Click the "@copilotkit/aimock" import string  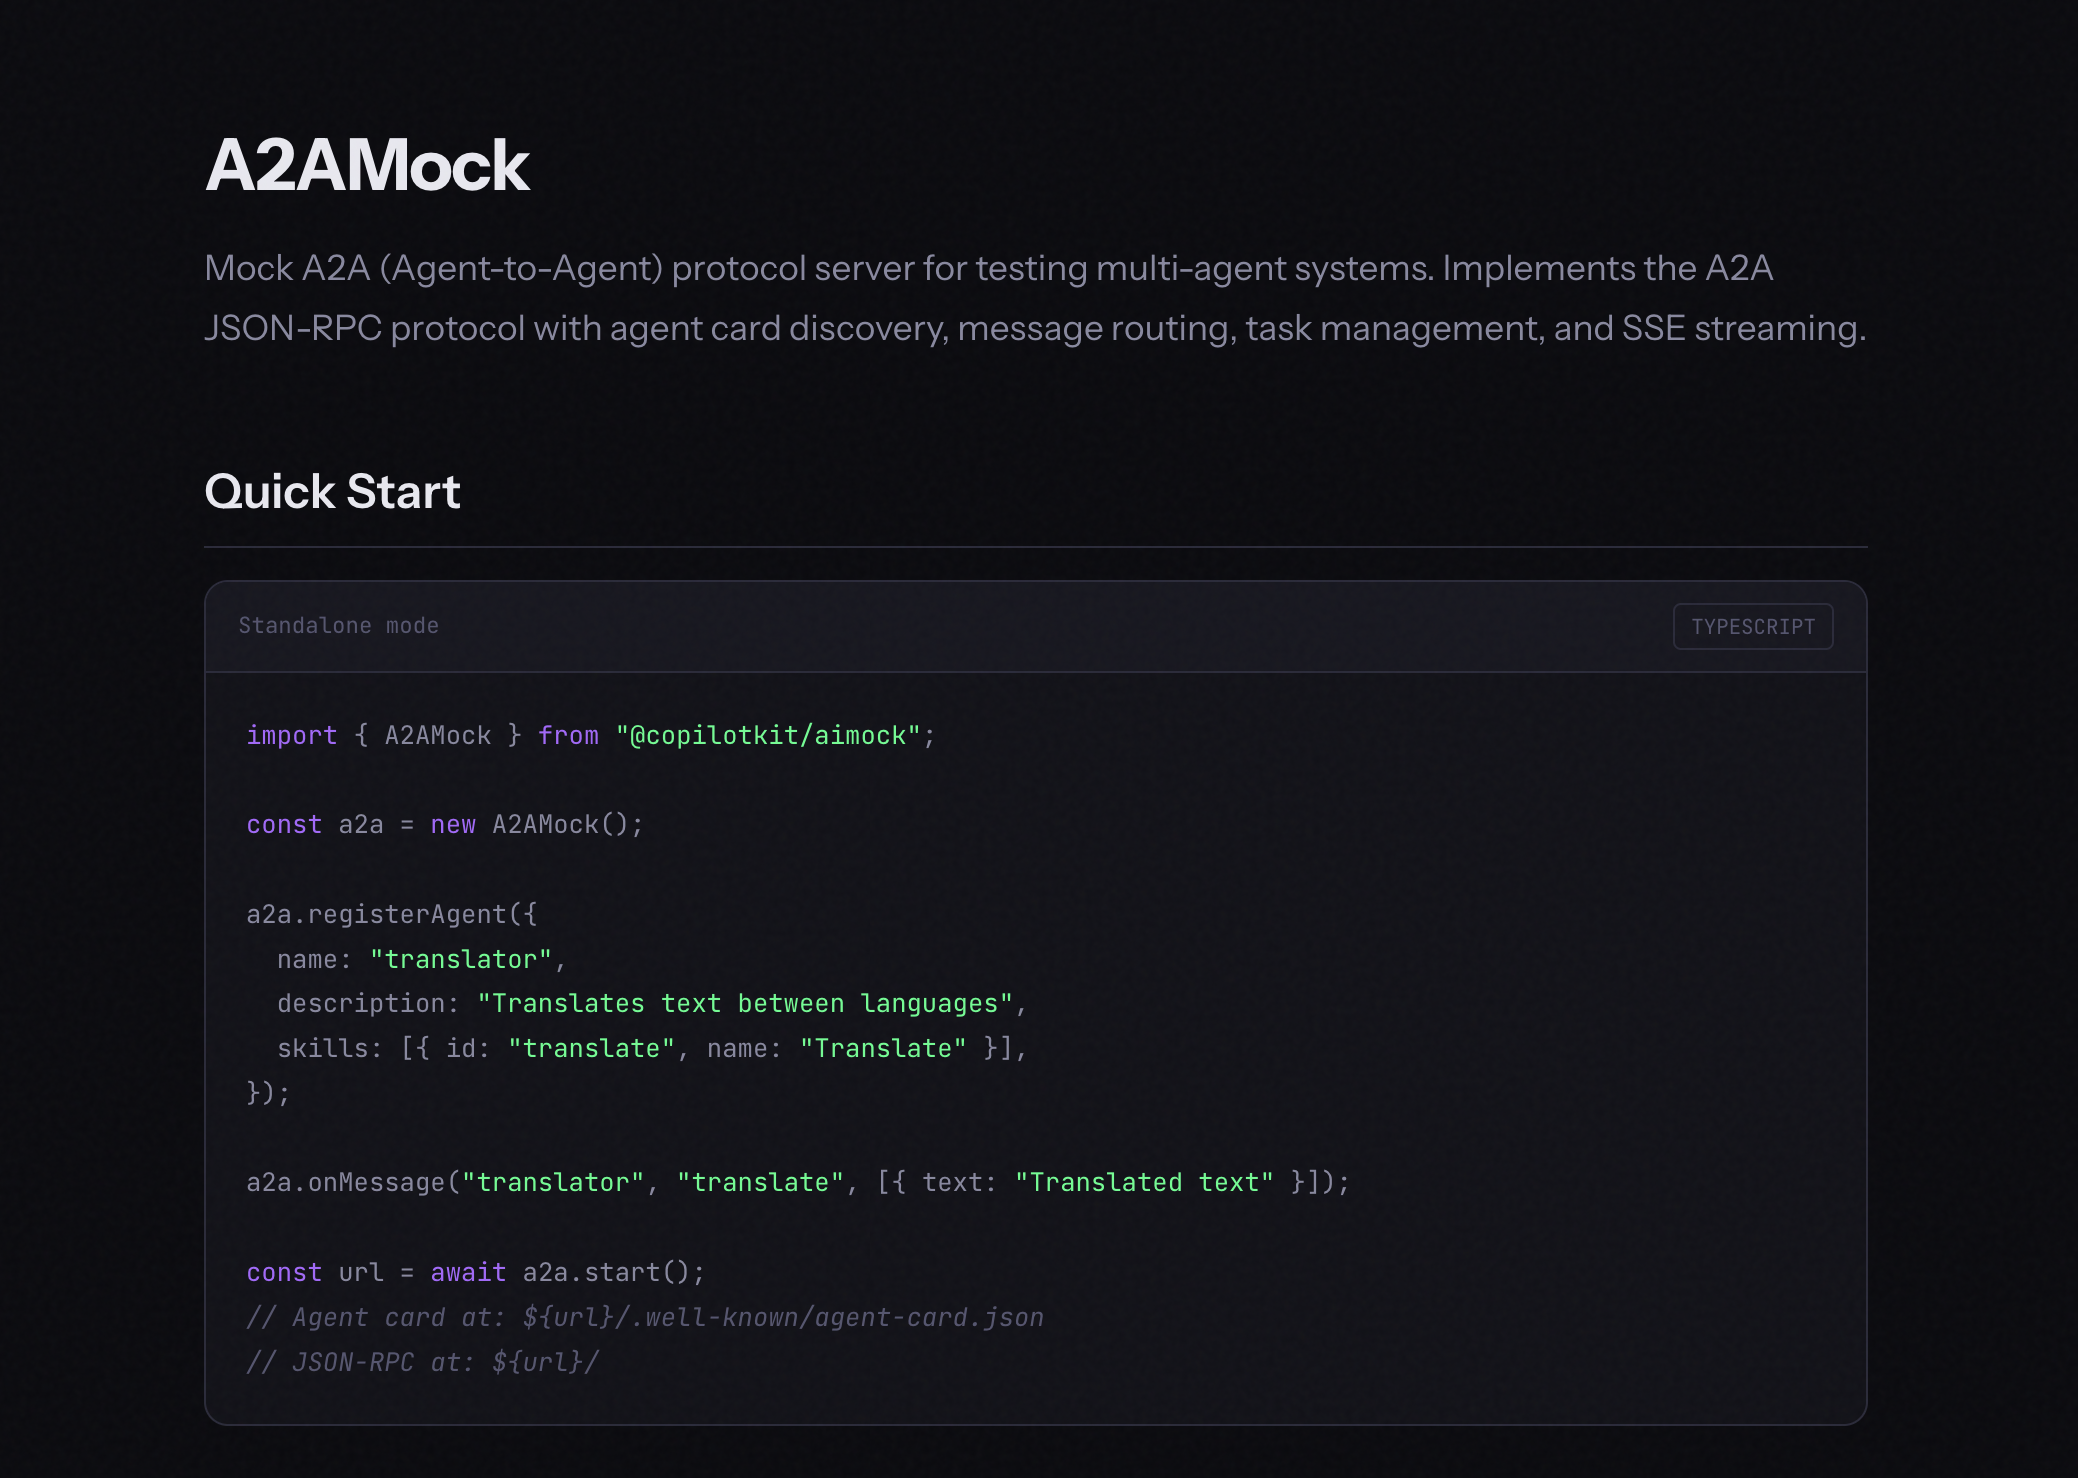[767, 736]
